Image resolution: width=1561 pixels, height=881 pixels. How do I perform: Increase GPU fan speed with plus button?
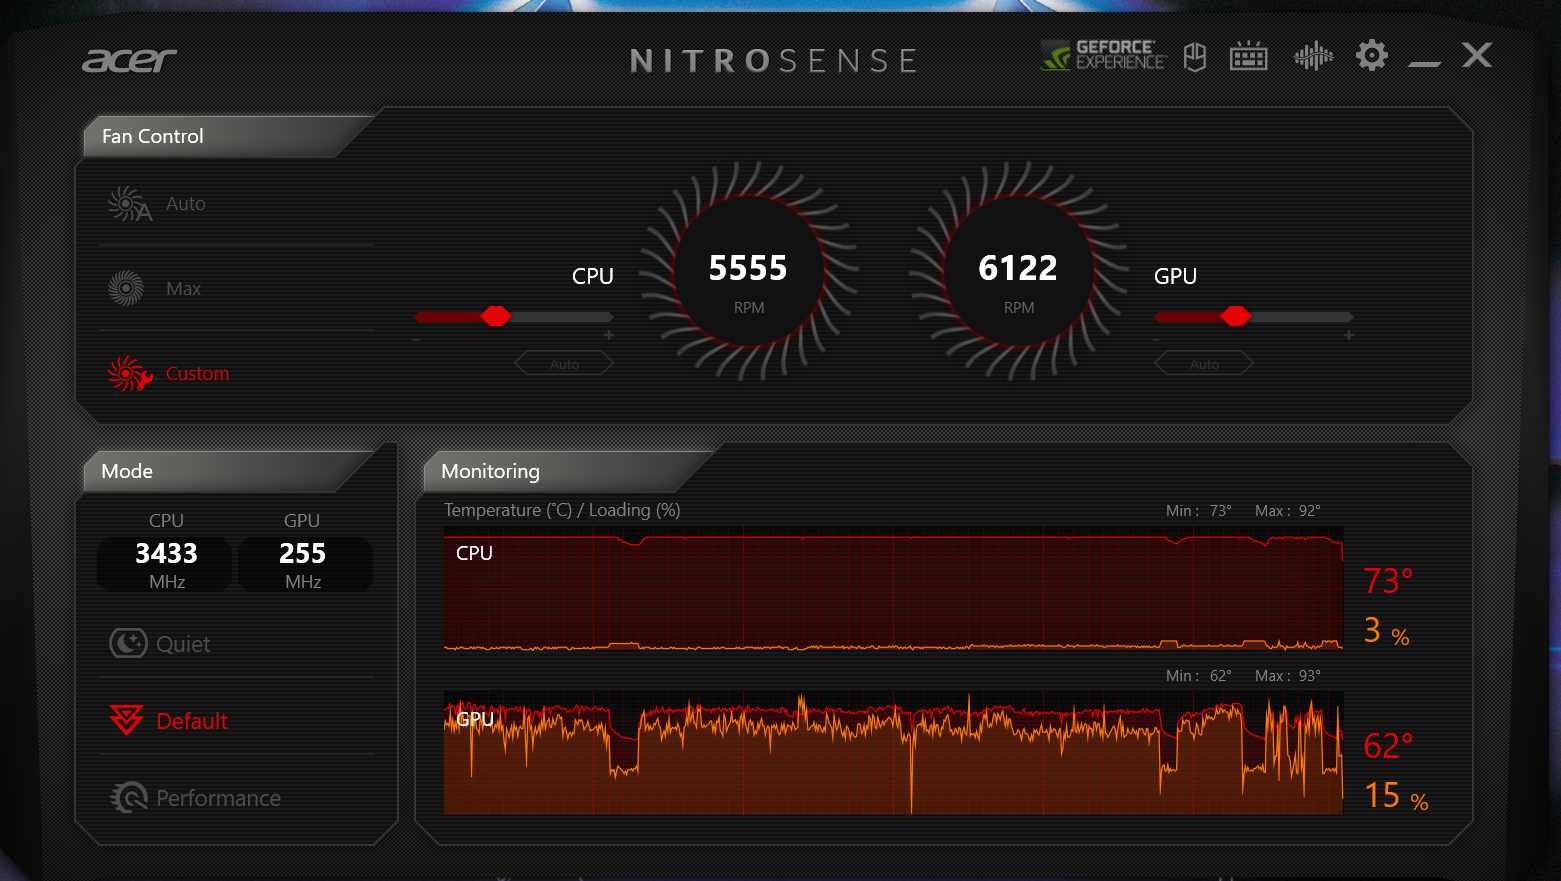point(1349,335)
